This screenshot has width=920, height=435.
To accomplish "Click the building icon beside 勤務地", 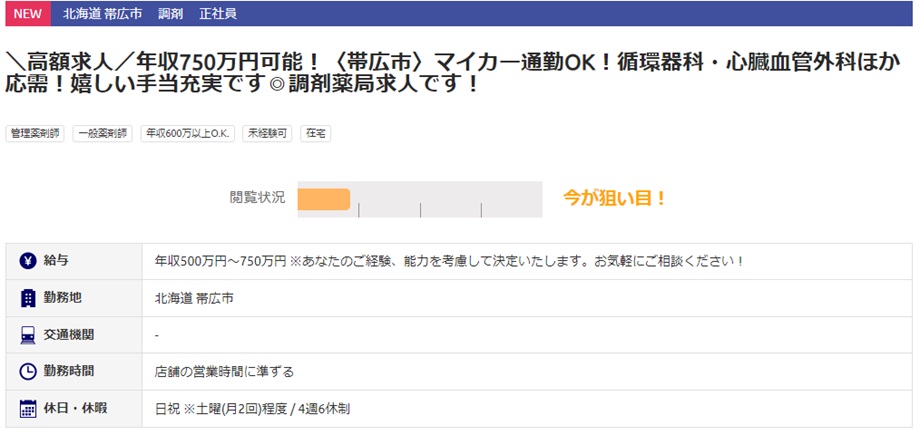I will [x=28, y=298].
